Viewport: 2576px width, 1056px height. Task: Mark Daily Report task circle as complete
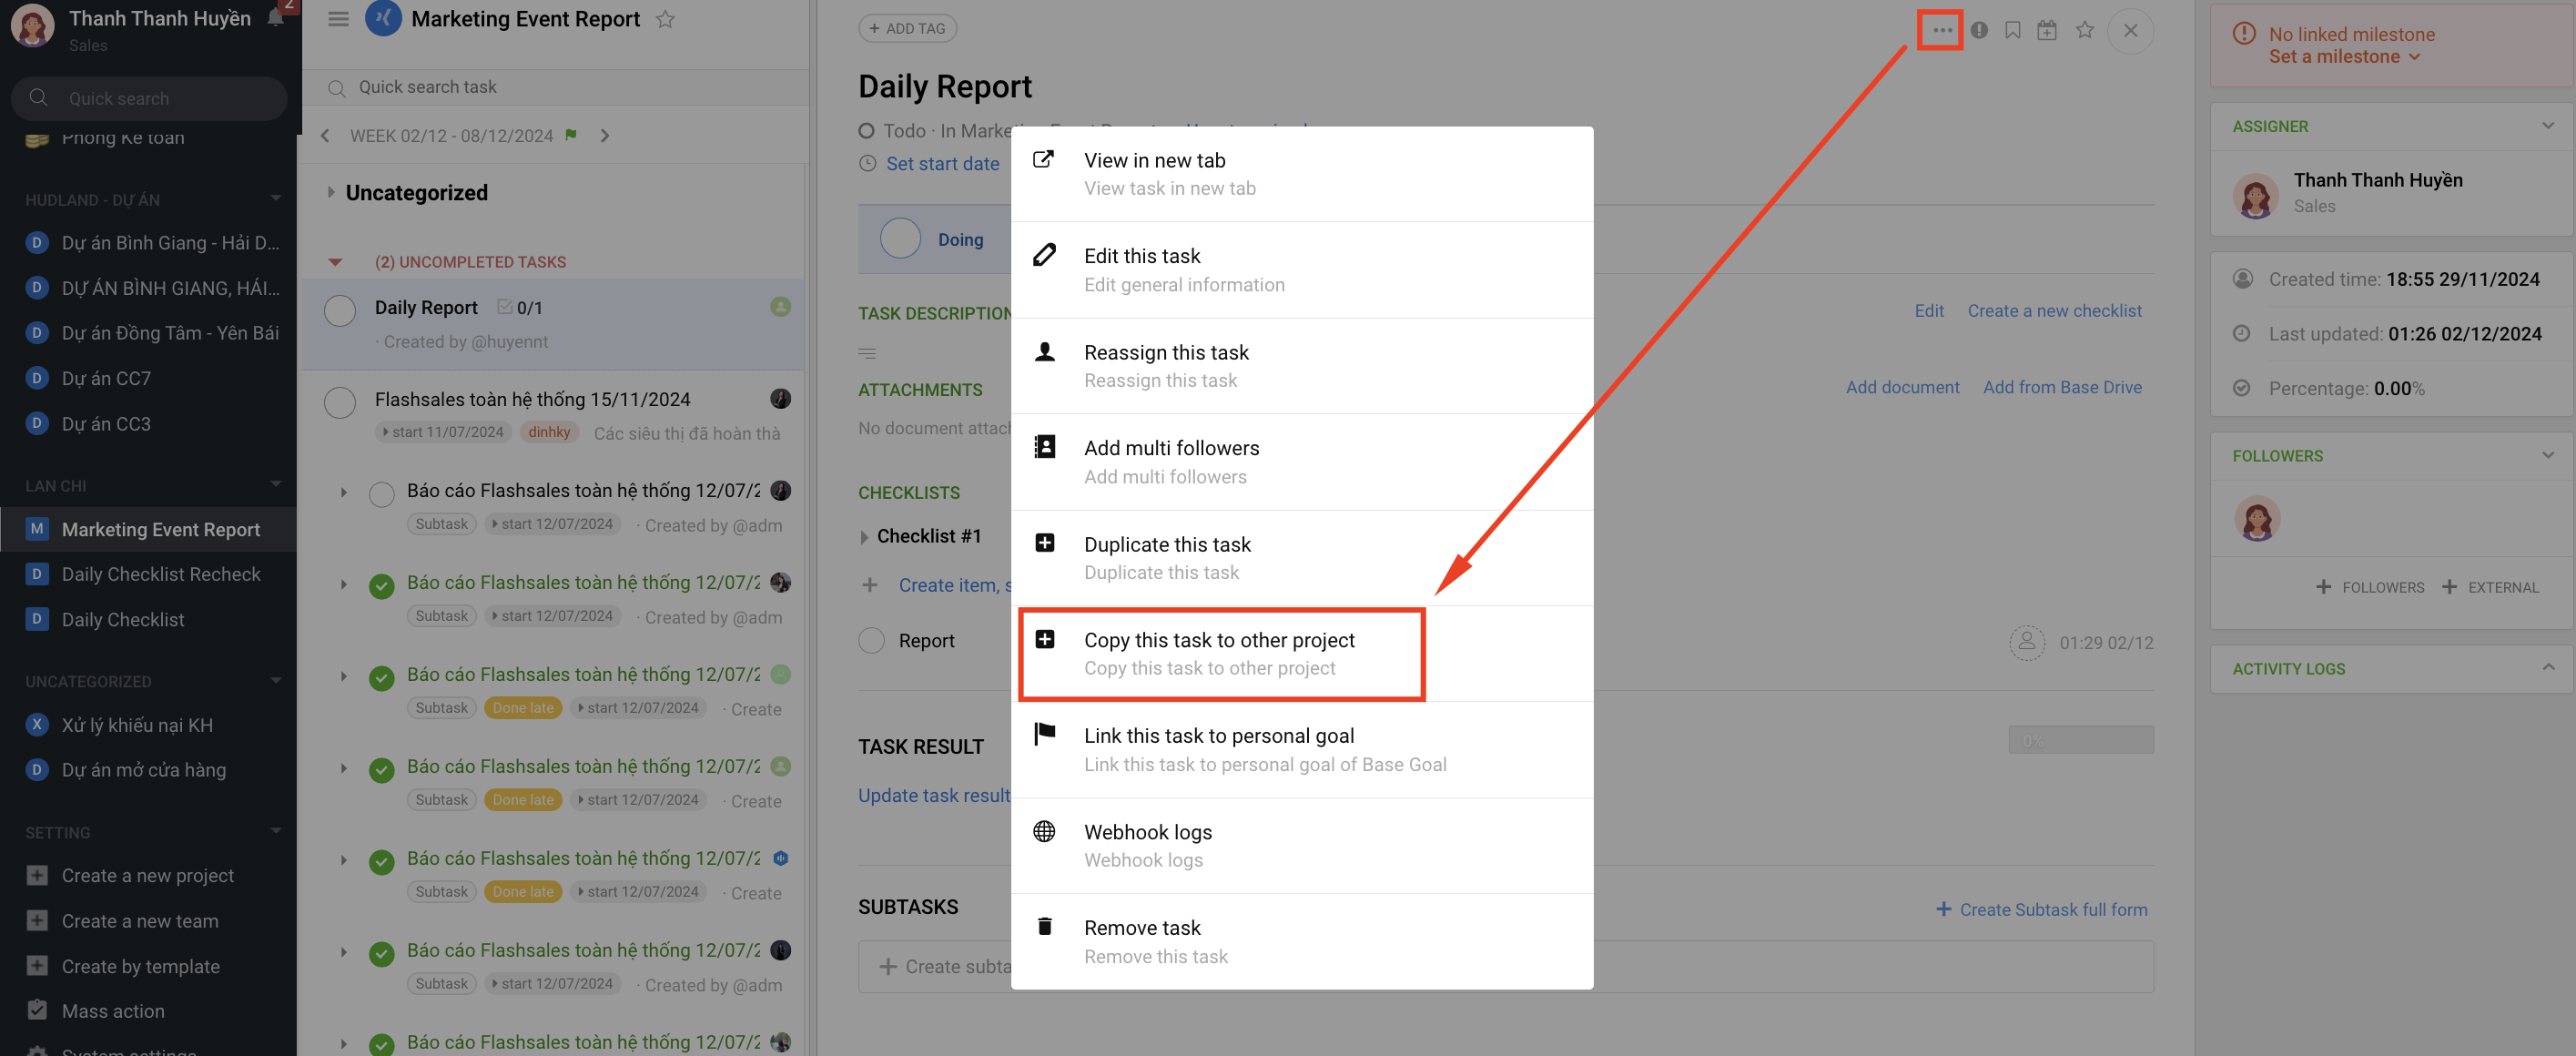pos(340,311)
